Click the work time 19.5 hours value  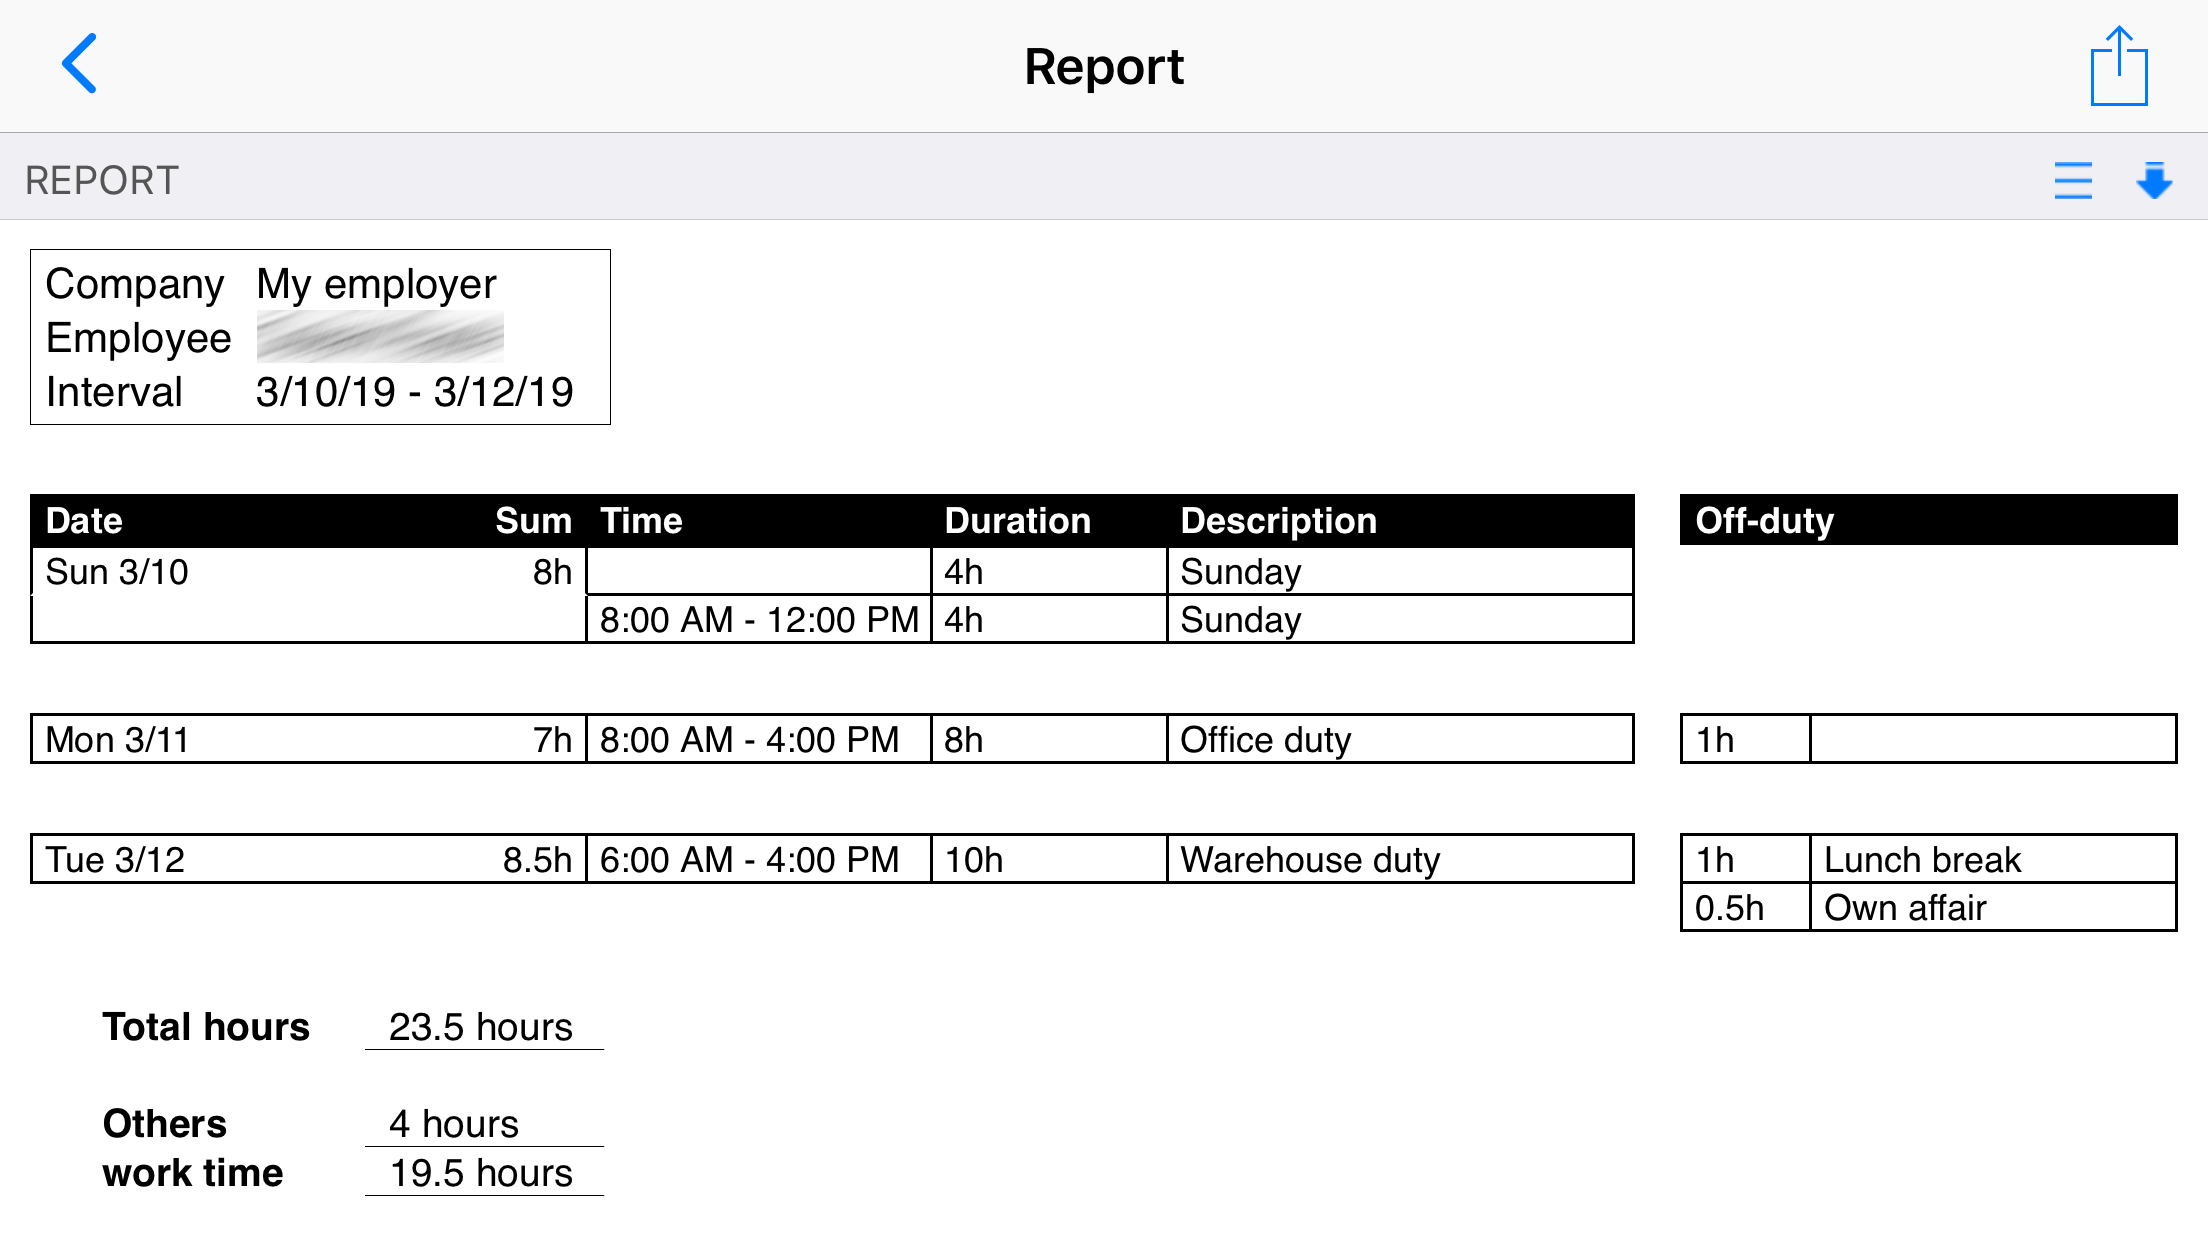click(x=481, y=1172)
